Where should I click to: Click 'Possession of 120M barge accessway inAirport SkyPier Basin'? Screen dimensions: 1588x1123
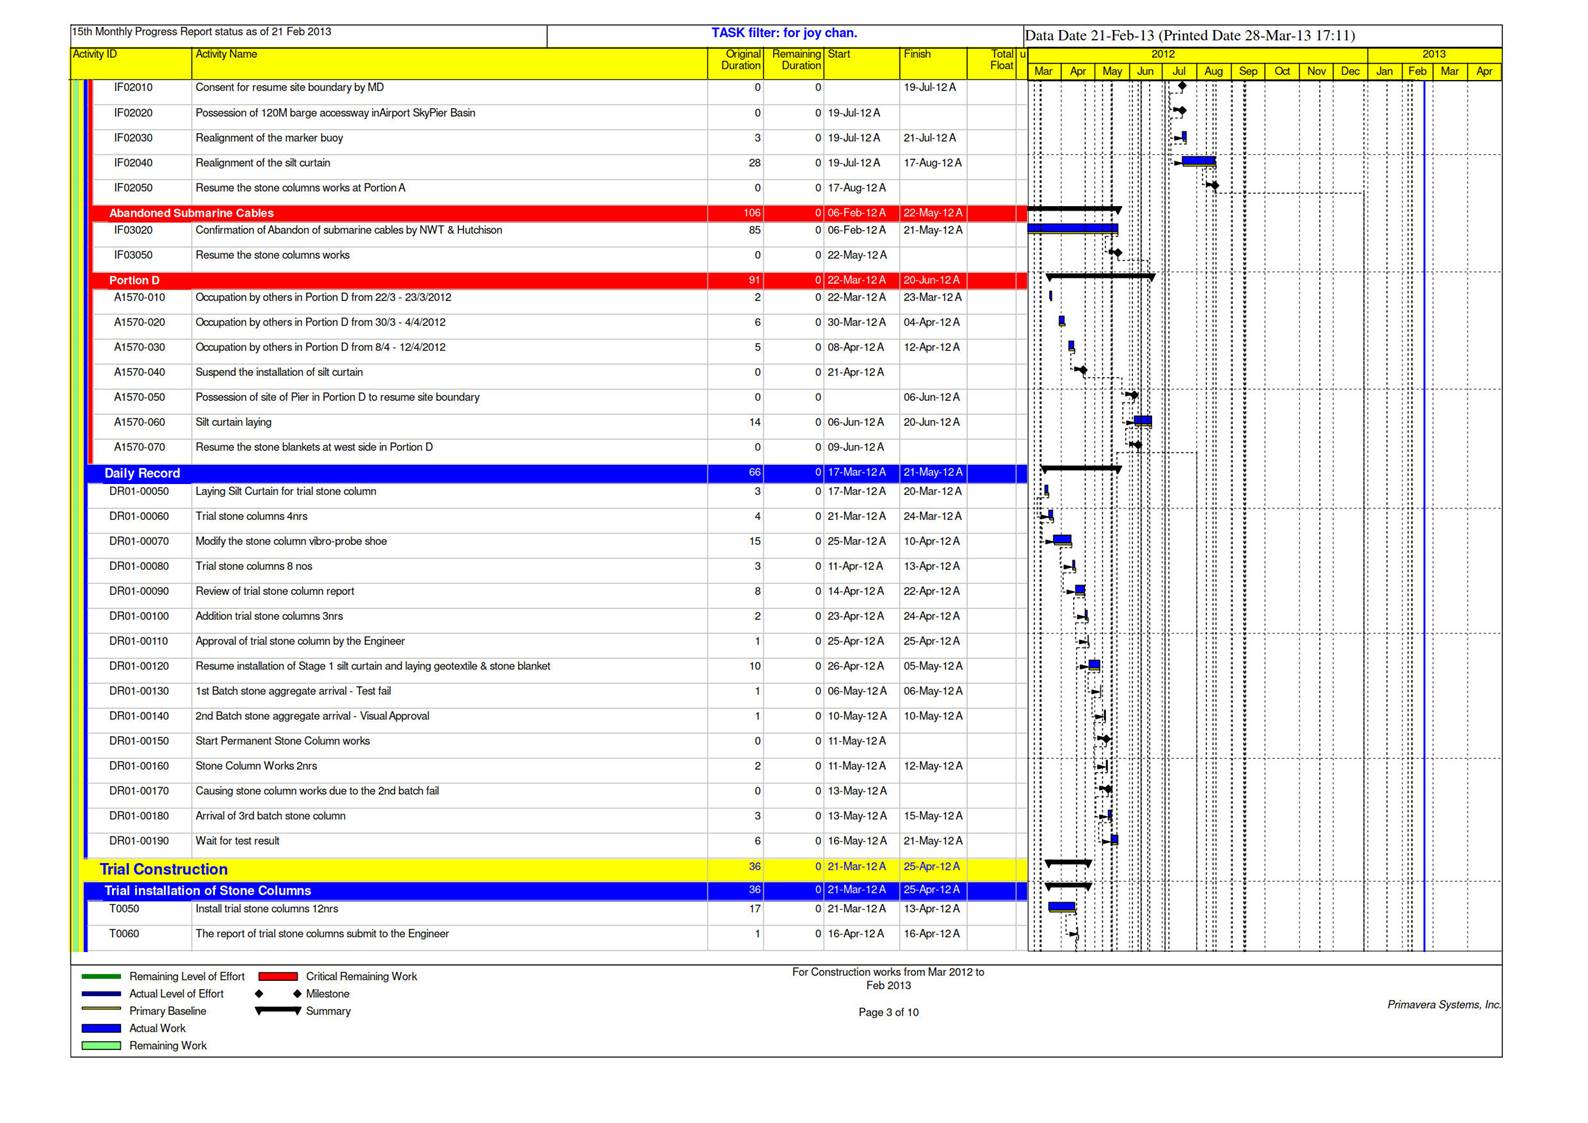click(x=335, y=113)
